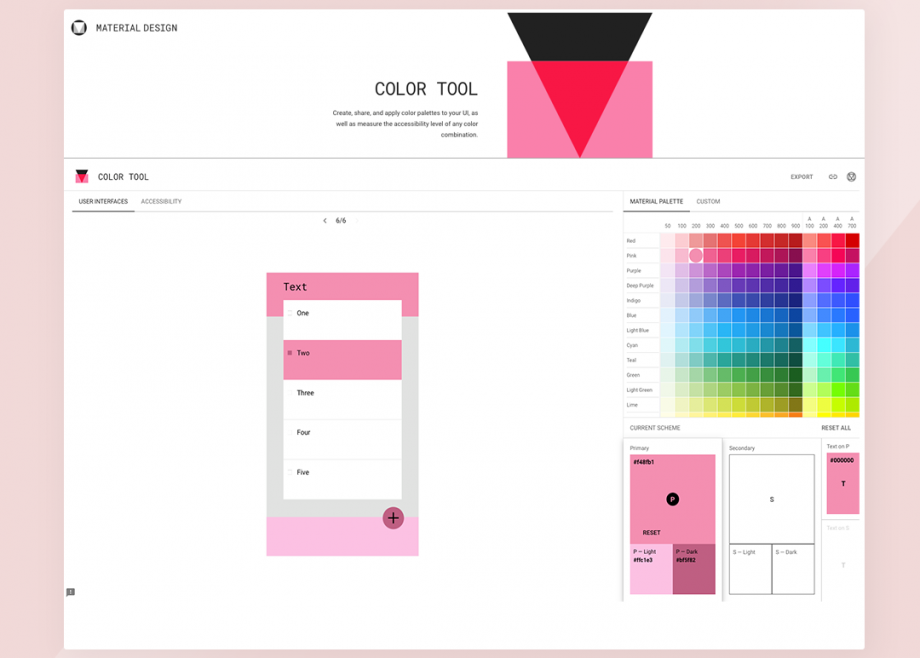Select the P — Light color box
Viewport: 920px width, 658px height.
[x=651, y=569]
